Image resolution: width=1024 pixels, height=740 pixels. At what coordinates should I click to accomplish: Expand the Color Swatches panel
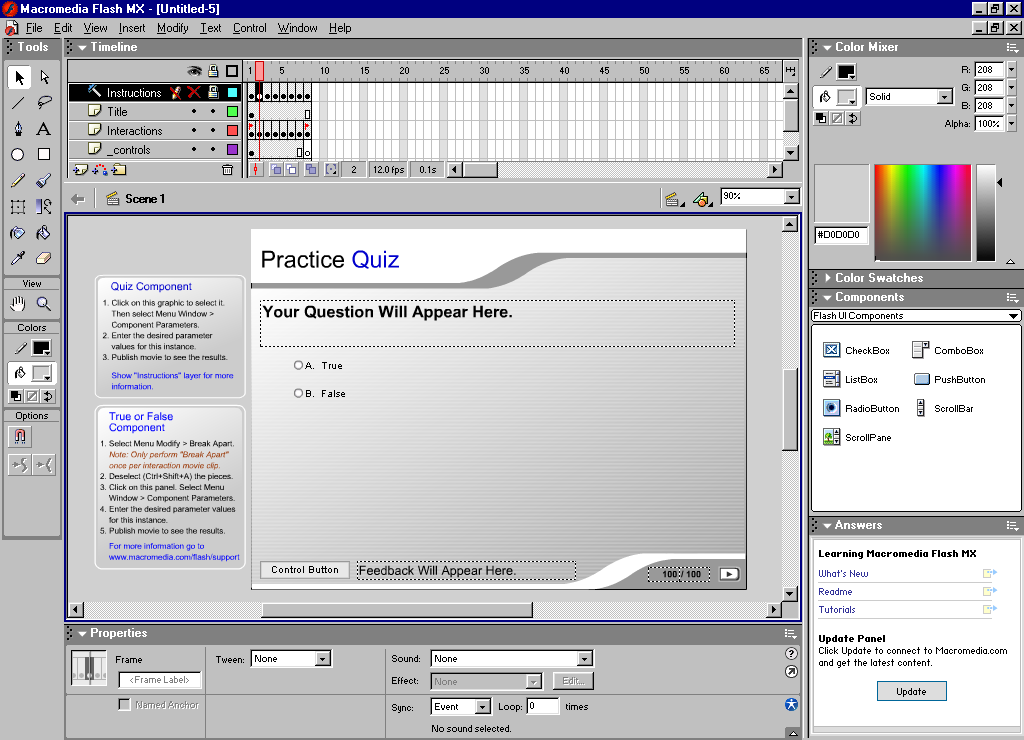pyautogui.click(x=828, y=278)
